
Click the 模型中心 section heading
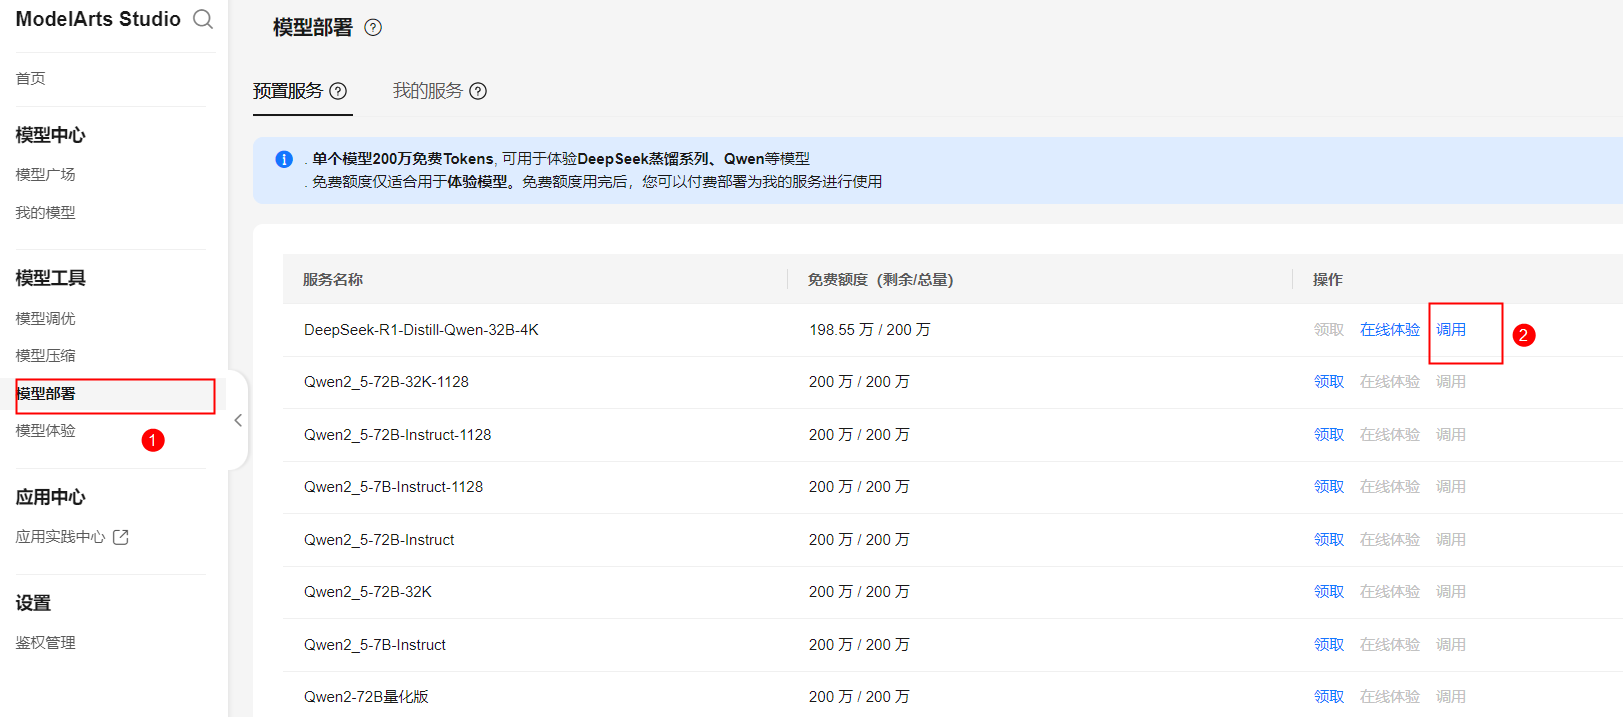click(x=50, y=135)
